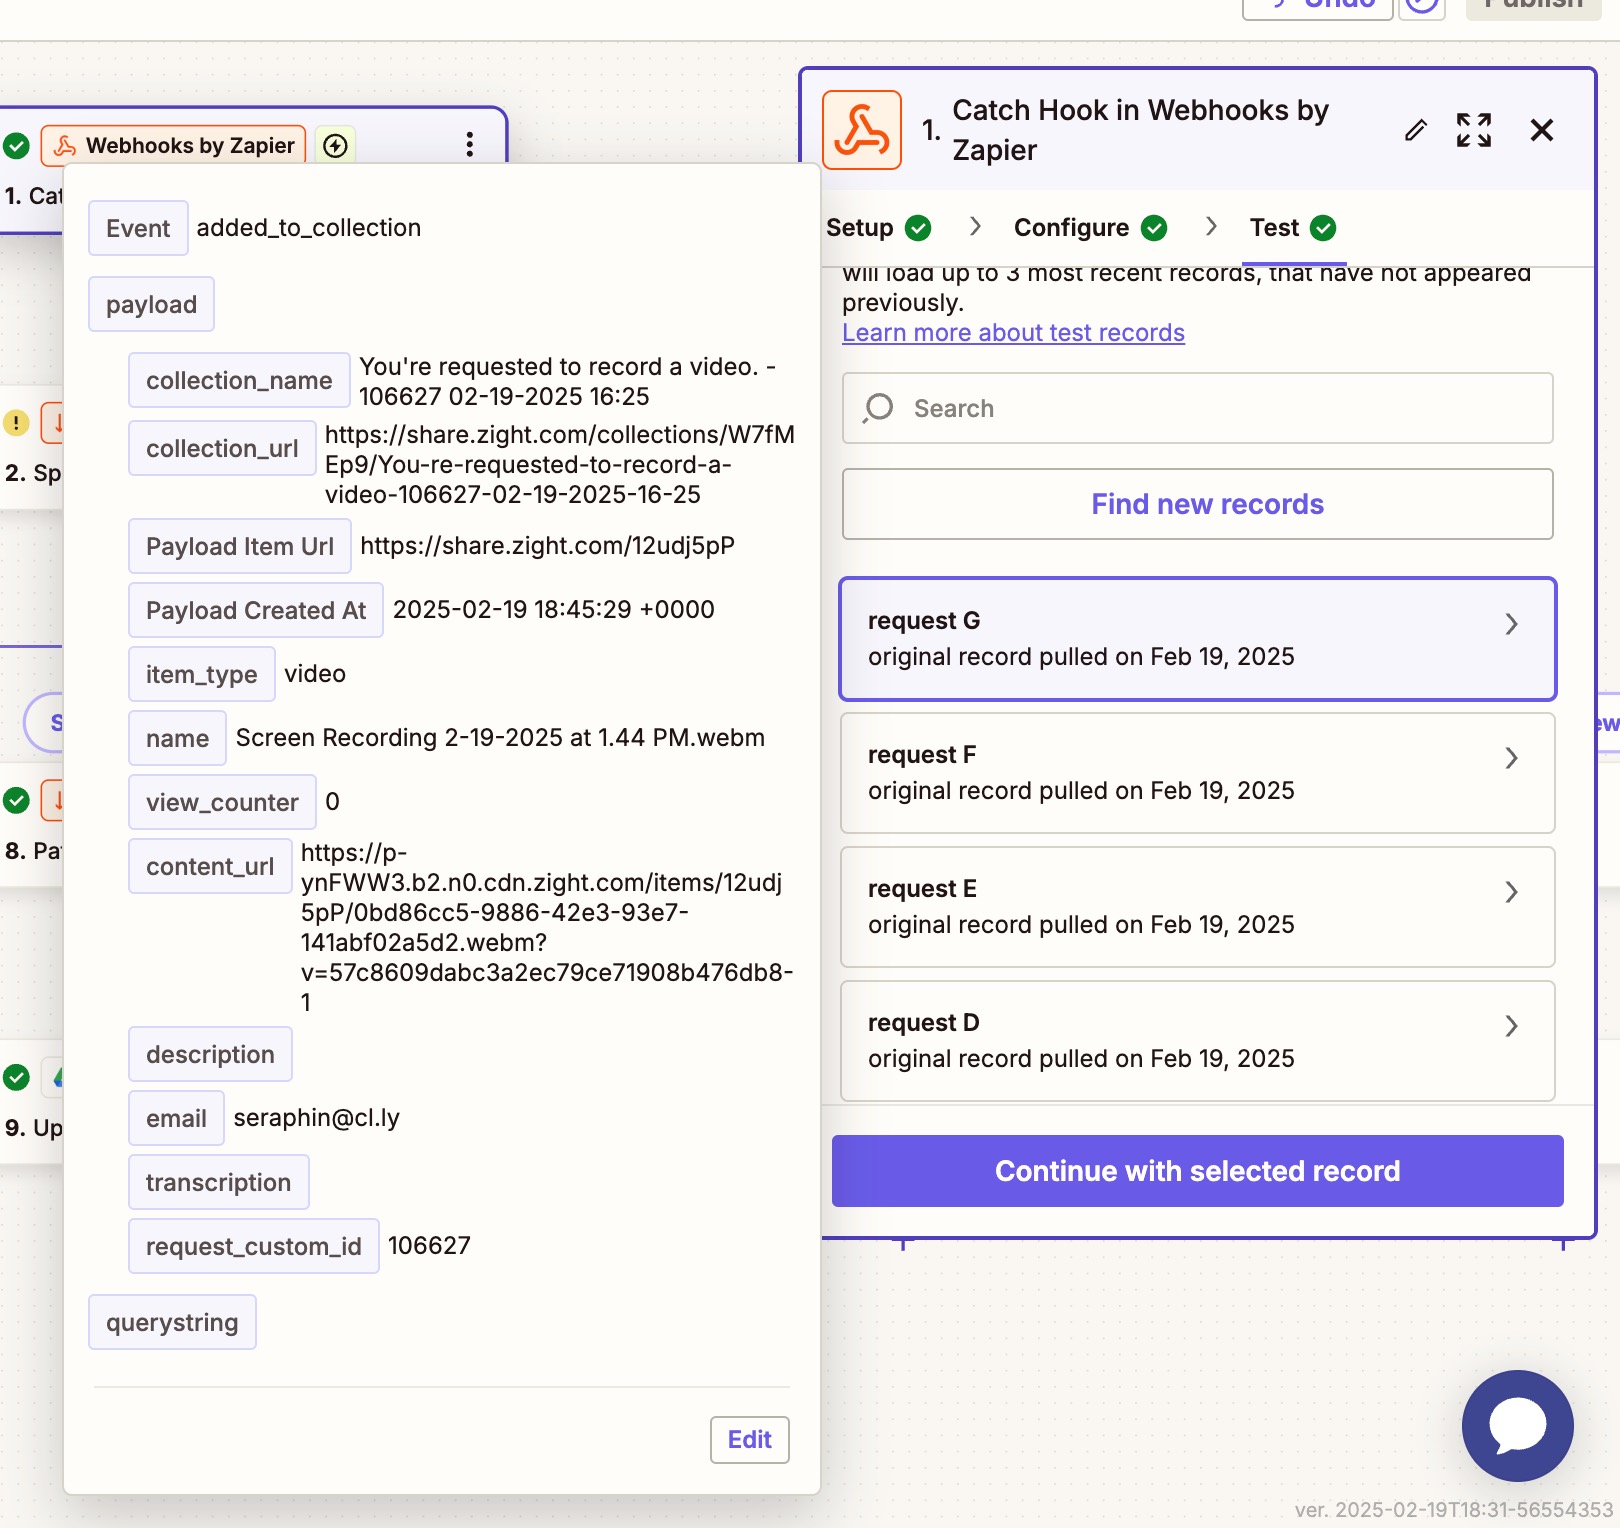Screen dimensions: 1620x1528
Task: Expand request F with its chevron
Action: [1511, 758]
